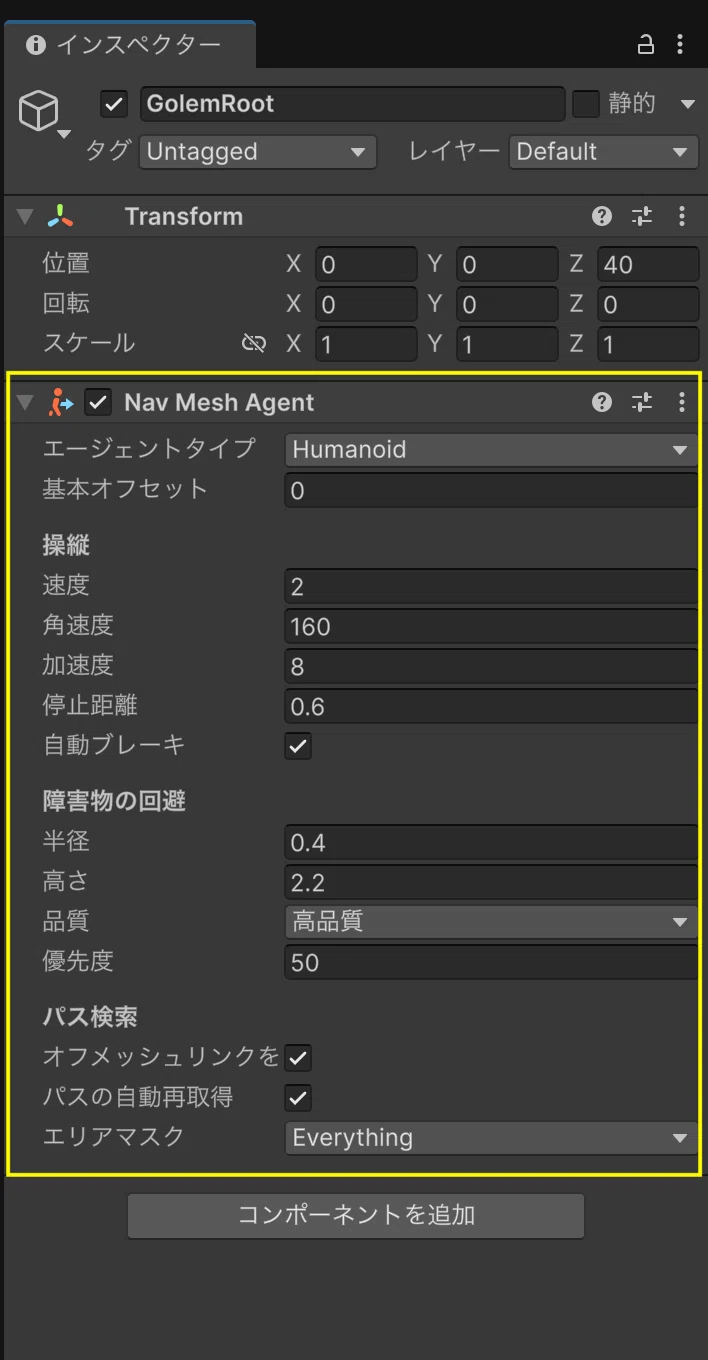Toggle オフメッシュリンク checkbox
The image size is (708, 1360).
click(298, 1058)
